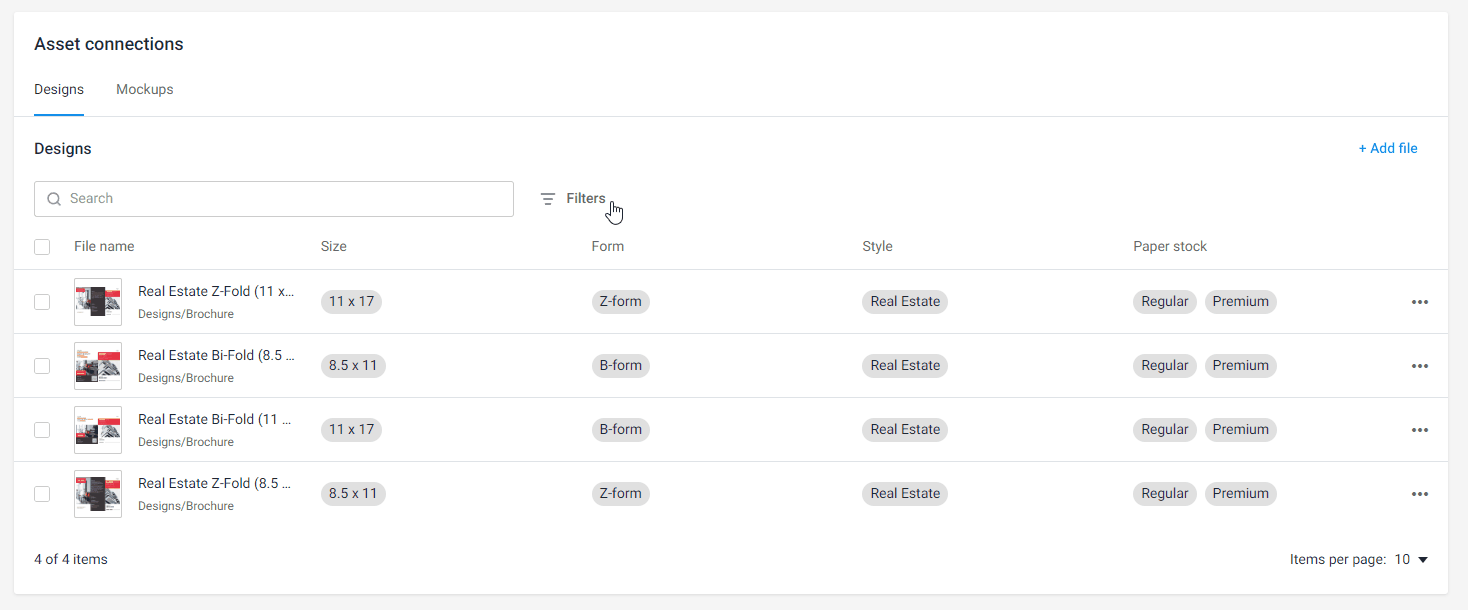
Task: Click the 11 x 17 size chip on the first row
Action: (x=351, y=301)
